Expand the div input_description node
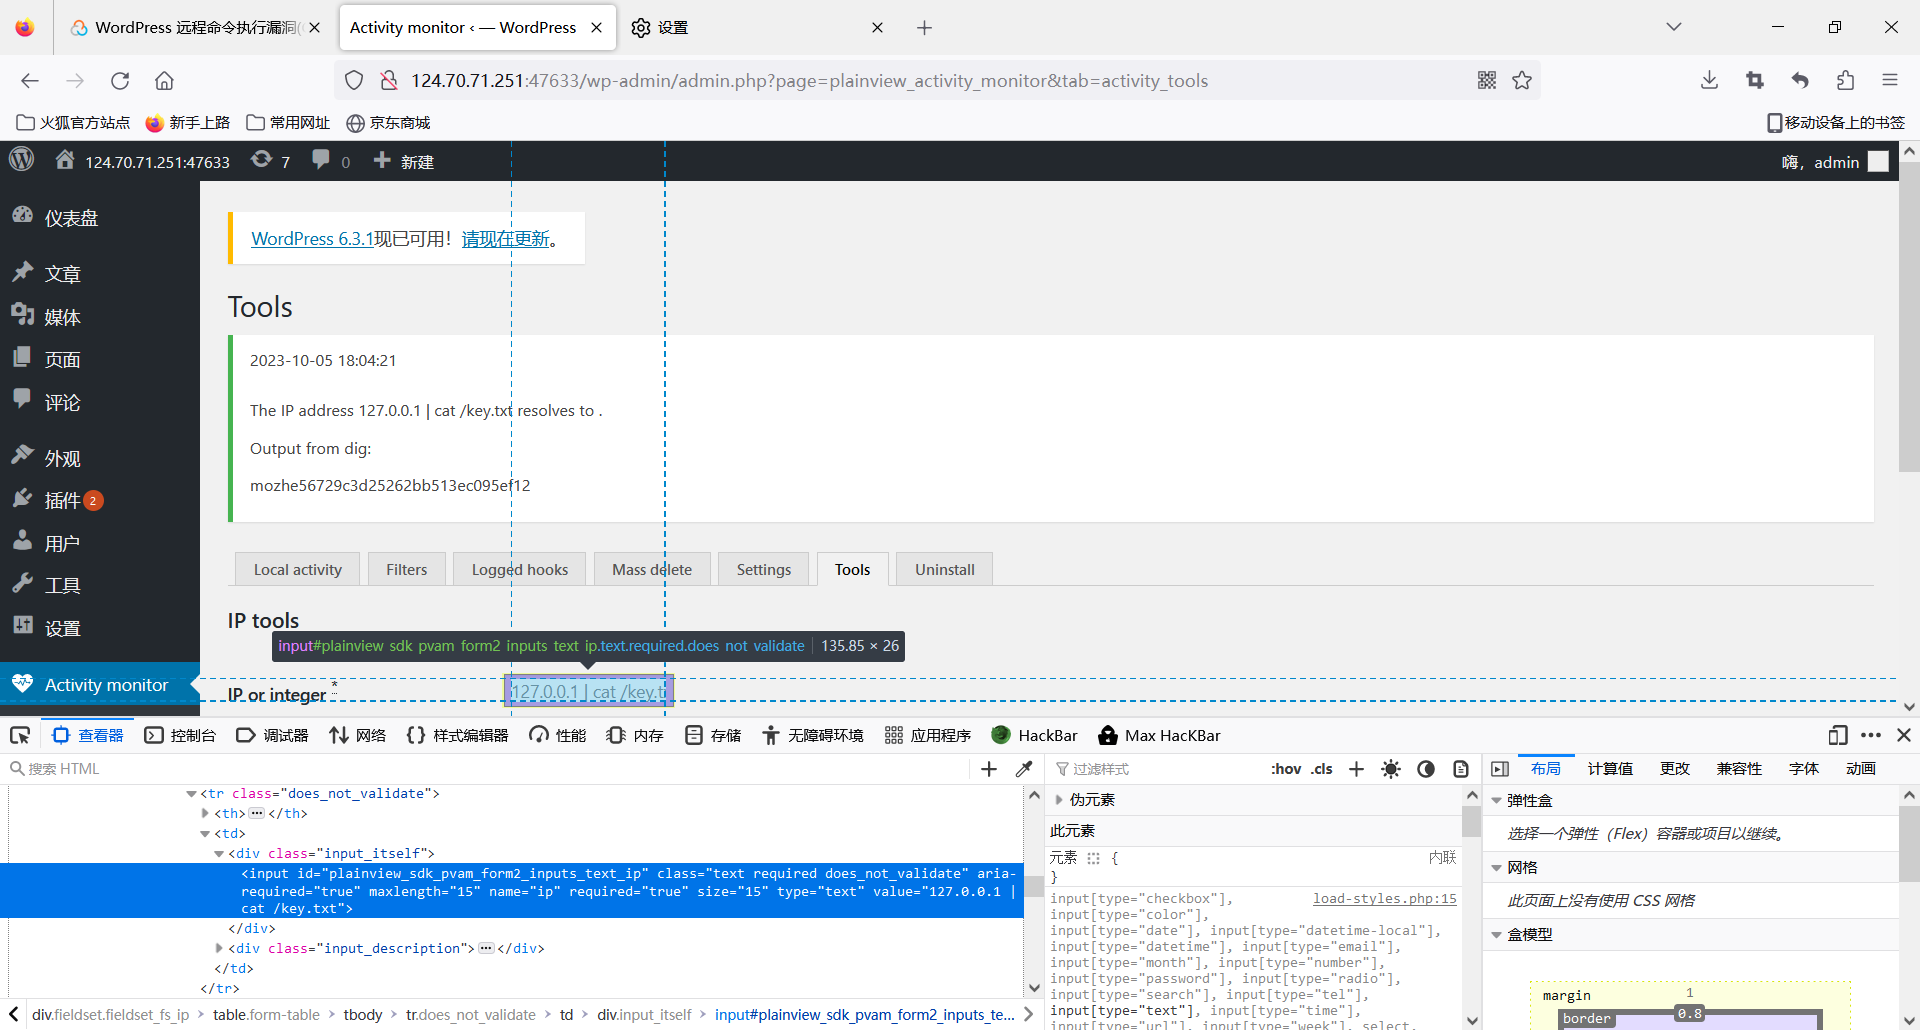This screenshot has height=1030, width=1920. 219,949
